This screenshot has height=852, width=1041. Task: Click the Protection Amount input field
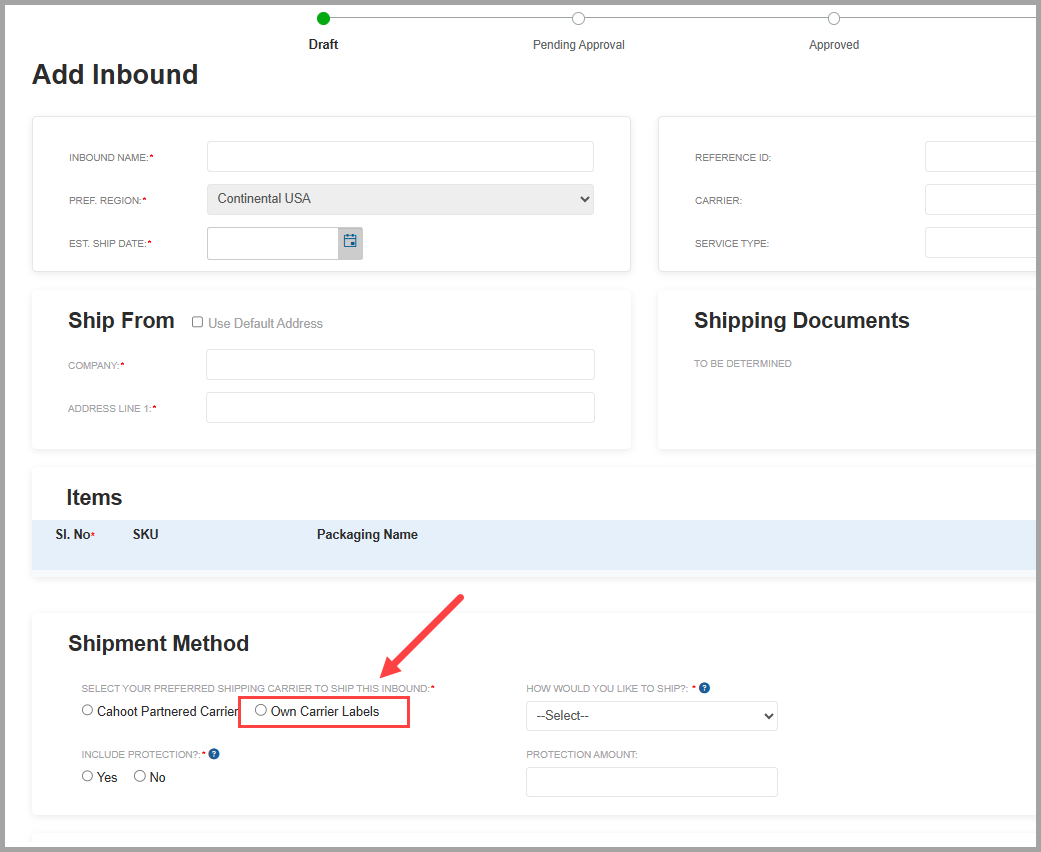[x=651, y=782]
